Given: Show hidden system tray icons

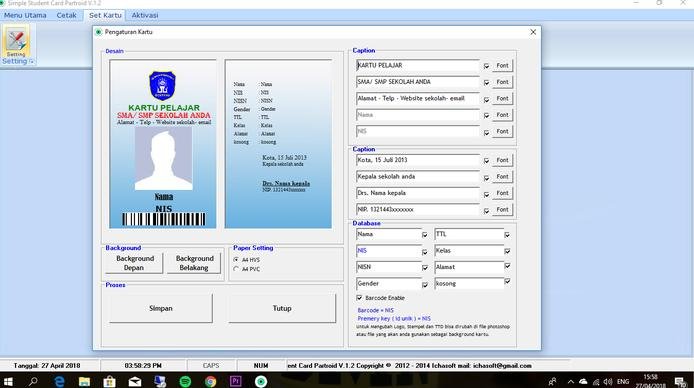Looking at the screenshot, I should coord(571,381).
